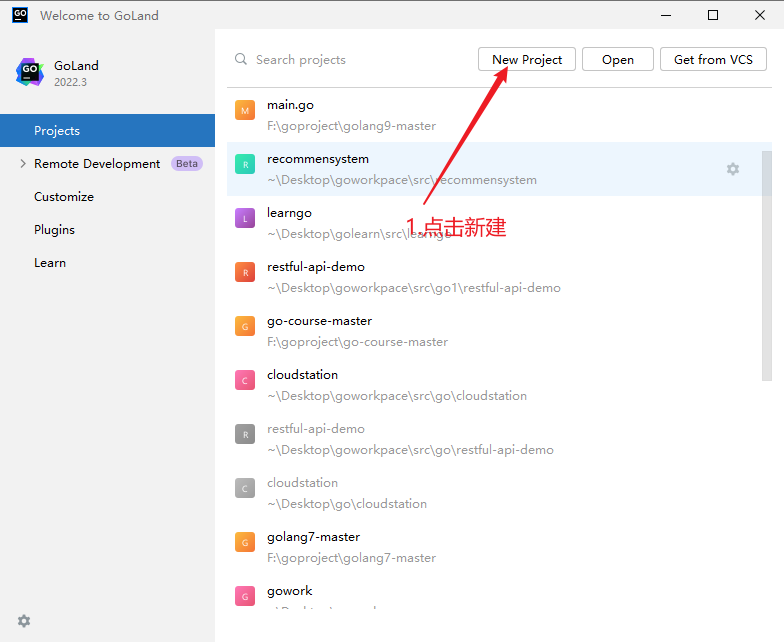Click the GoLand 2022.3 version text
Image resolution: width=784 pixels, height=642 pixels.
coord(70,82)
